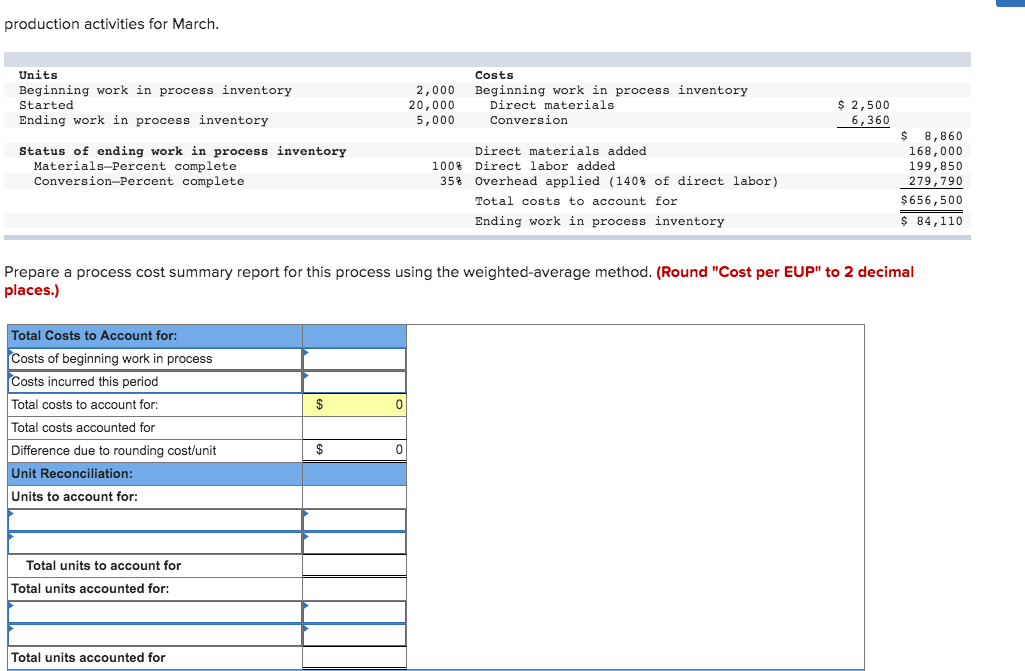
Task: Open the first blank label dropdown under 'Units to account for'
Action: 155,520
